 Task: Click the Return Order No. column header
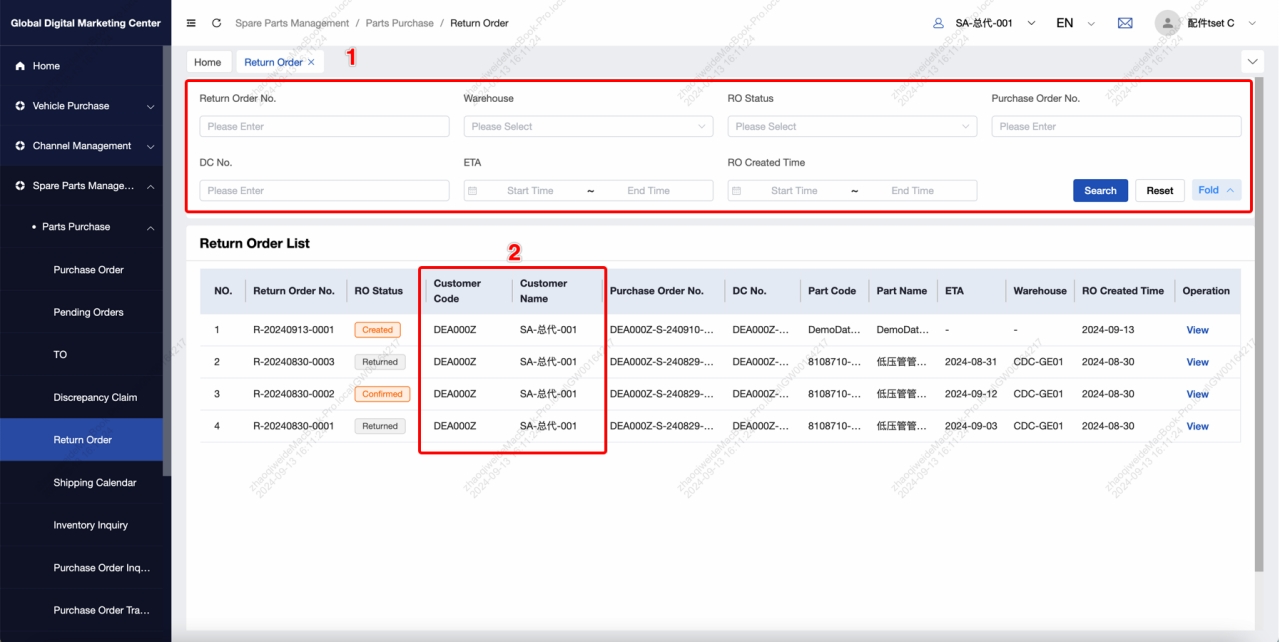(x=294, y=291)
